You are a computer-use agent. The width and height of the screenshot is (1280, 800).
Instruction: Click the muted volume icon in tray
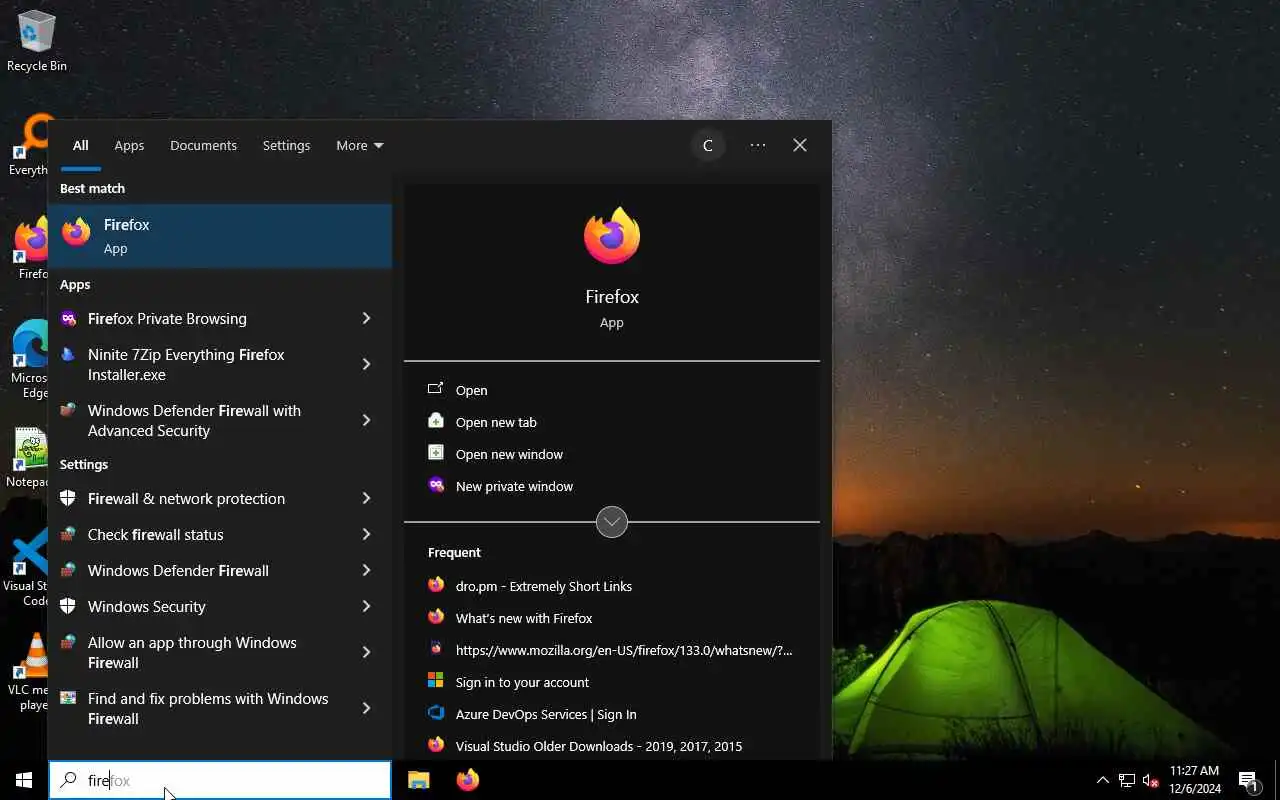[x=1151, y=780]
